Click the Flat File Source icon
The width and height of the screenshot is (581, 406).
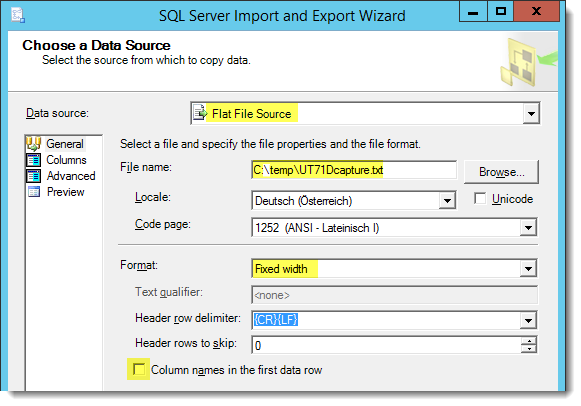pos(200,113)
